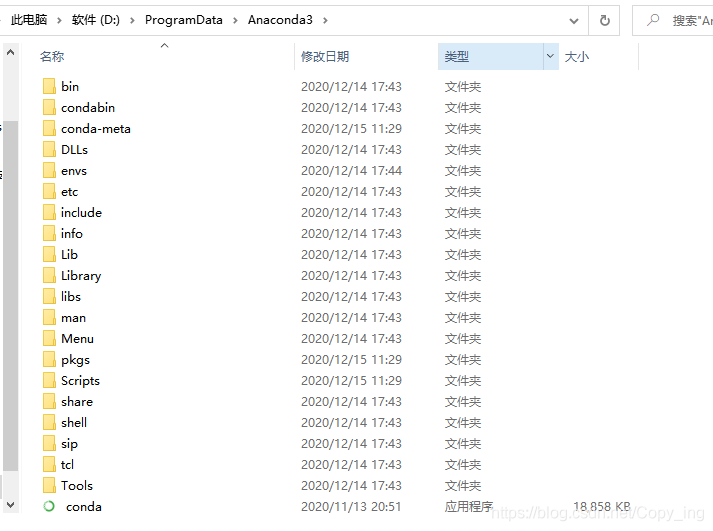713x531 pixels.
Task: Click the condabin folder icon
Action: tap(49, 107)
